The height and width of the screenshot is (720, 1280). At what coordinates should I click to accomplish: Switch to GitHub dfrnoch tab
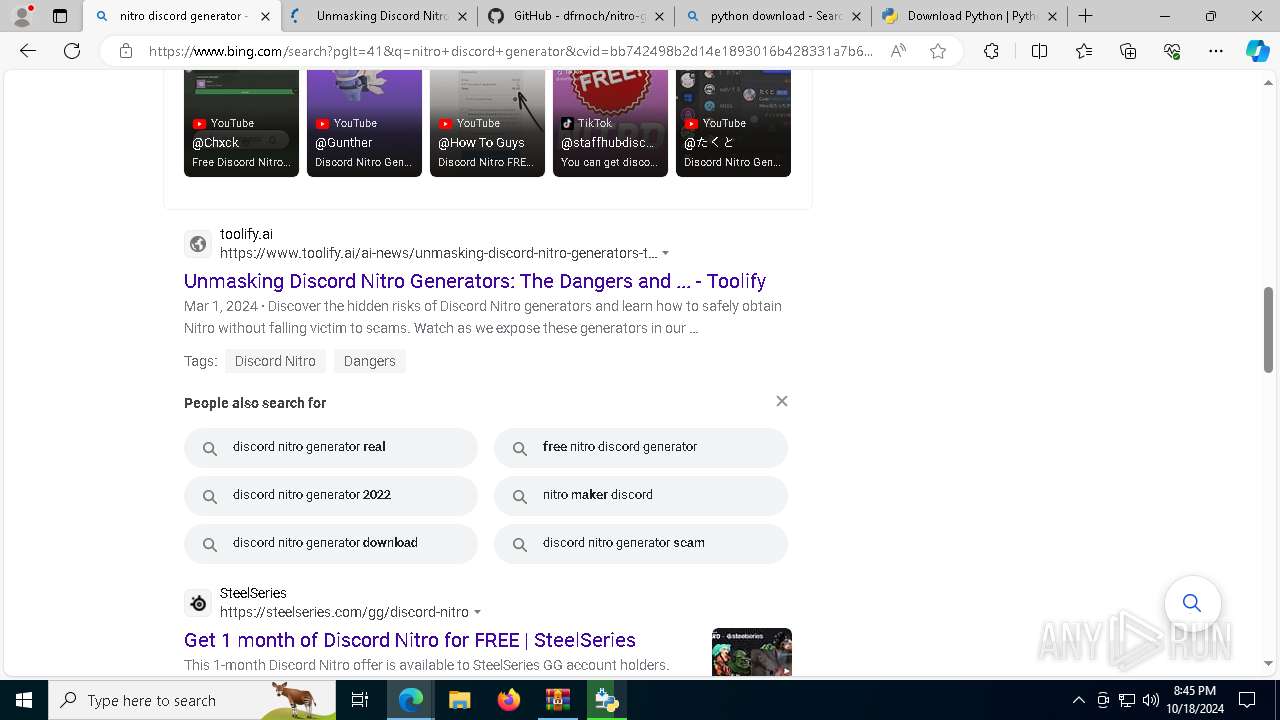pyautogui.click(x=577, y=16)
